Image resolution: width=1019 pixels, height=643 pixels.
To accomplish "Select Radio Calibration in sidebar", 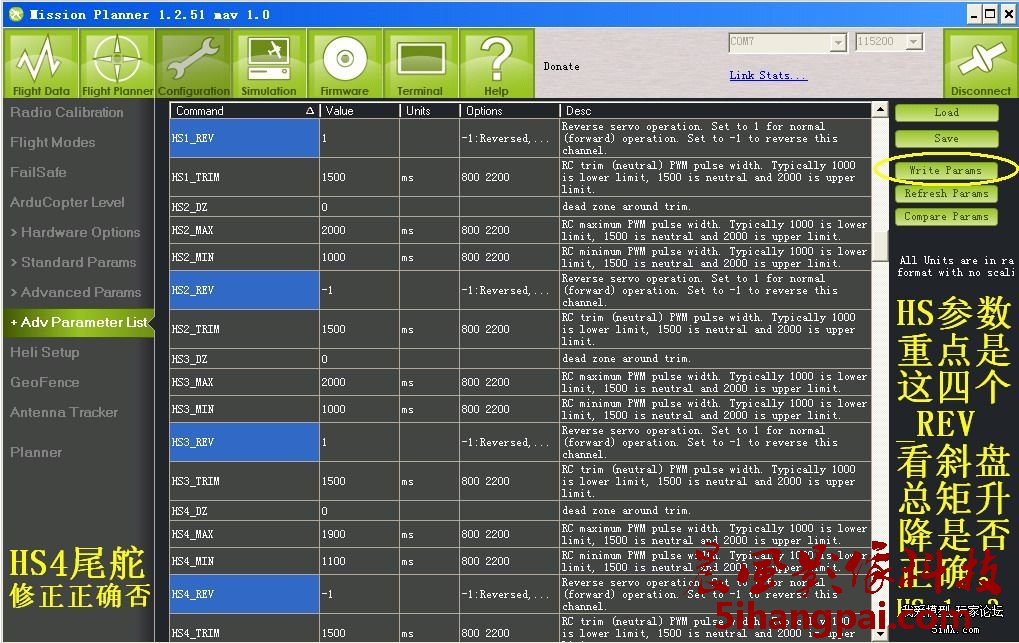I will (x=67, y=112).
